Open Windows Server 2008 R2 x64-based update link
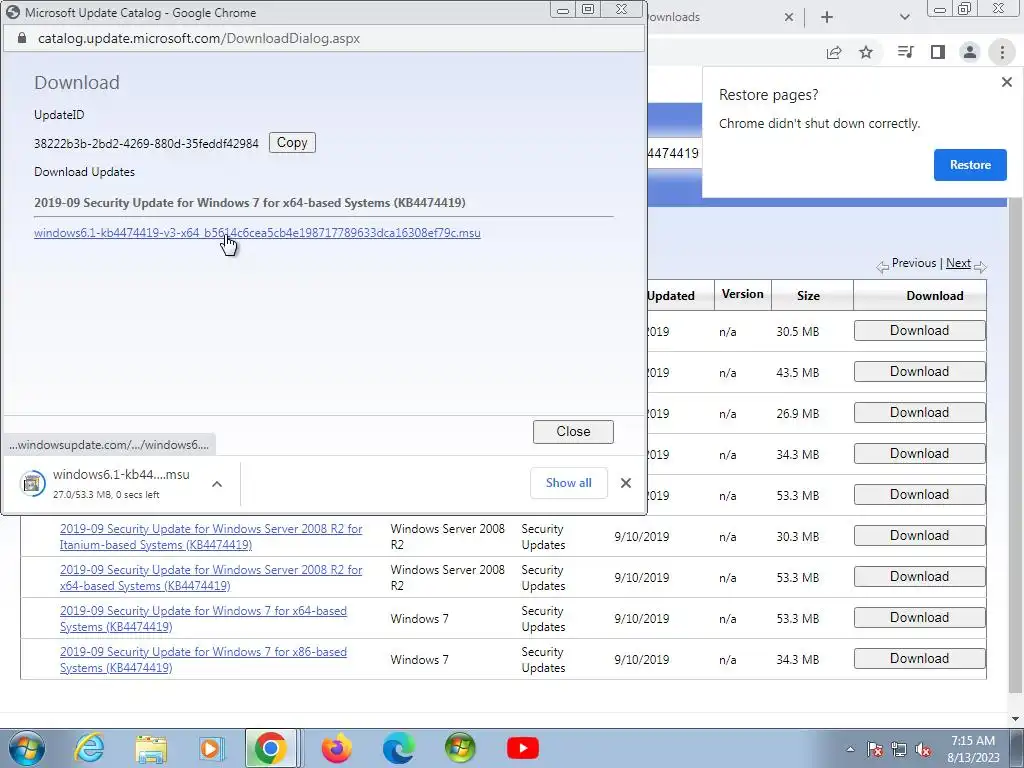1024x768 pixels. click(x=211, y=578)
